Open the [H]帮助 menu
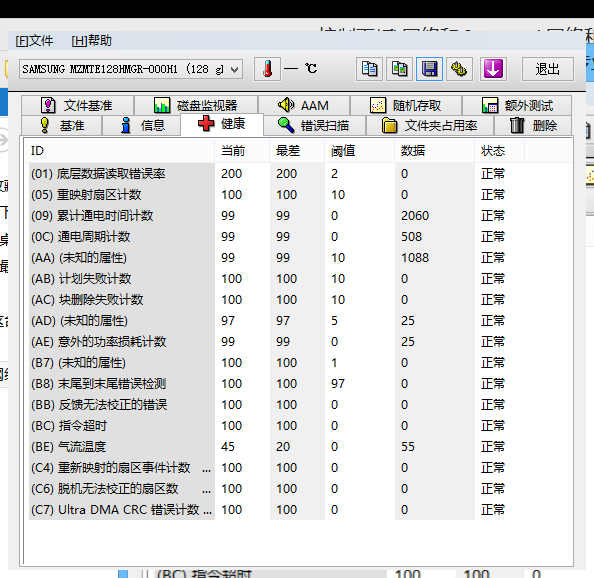594x578 pixels. 91,41
